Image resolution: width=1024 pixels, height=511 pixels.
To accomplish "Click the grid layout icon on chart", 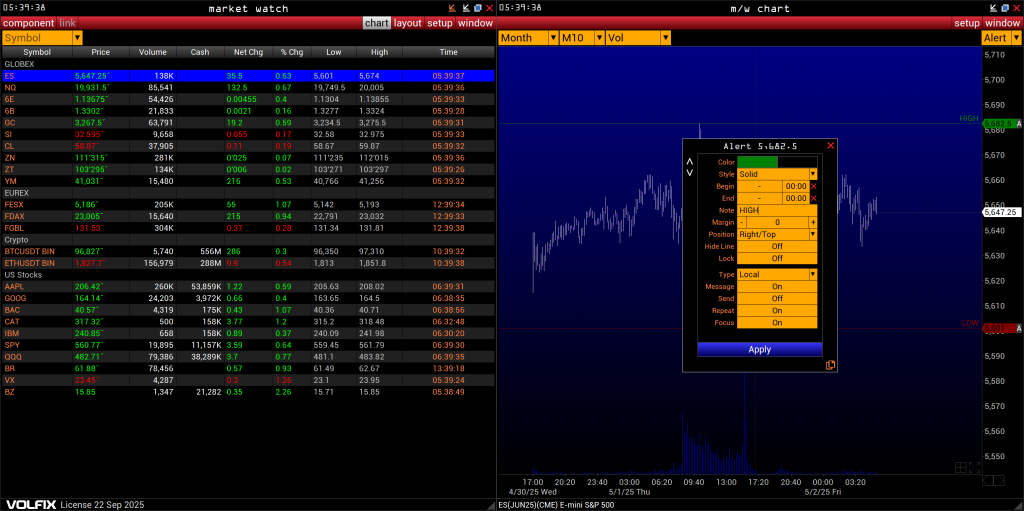I will pos(961,467).
